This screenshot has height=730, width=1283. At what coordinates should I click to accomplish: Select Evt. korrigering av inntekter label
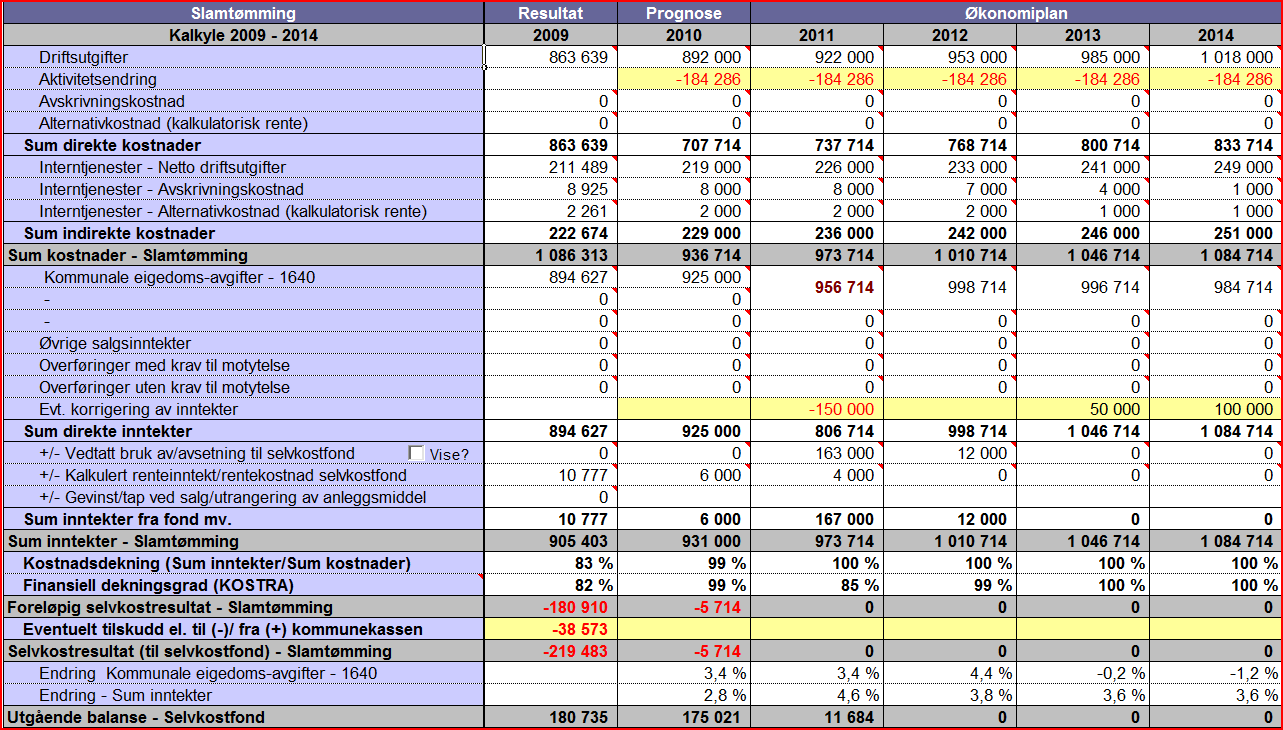coord(243,409)
